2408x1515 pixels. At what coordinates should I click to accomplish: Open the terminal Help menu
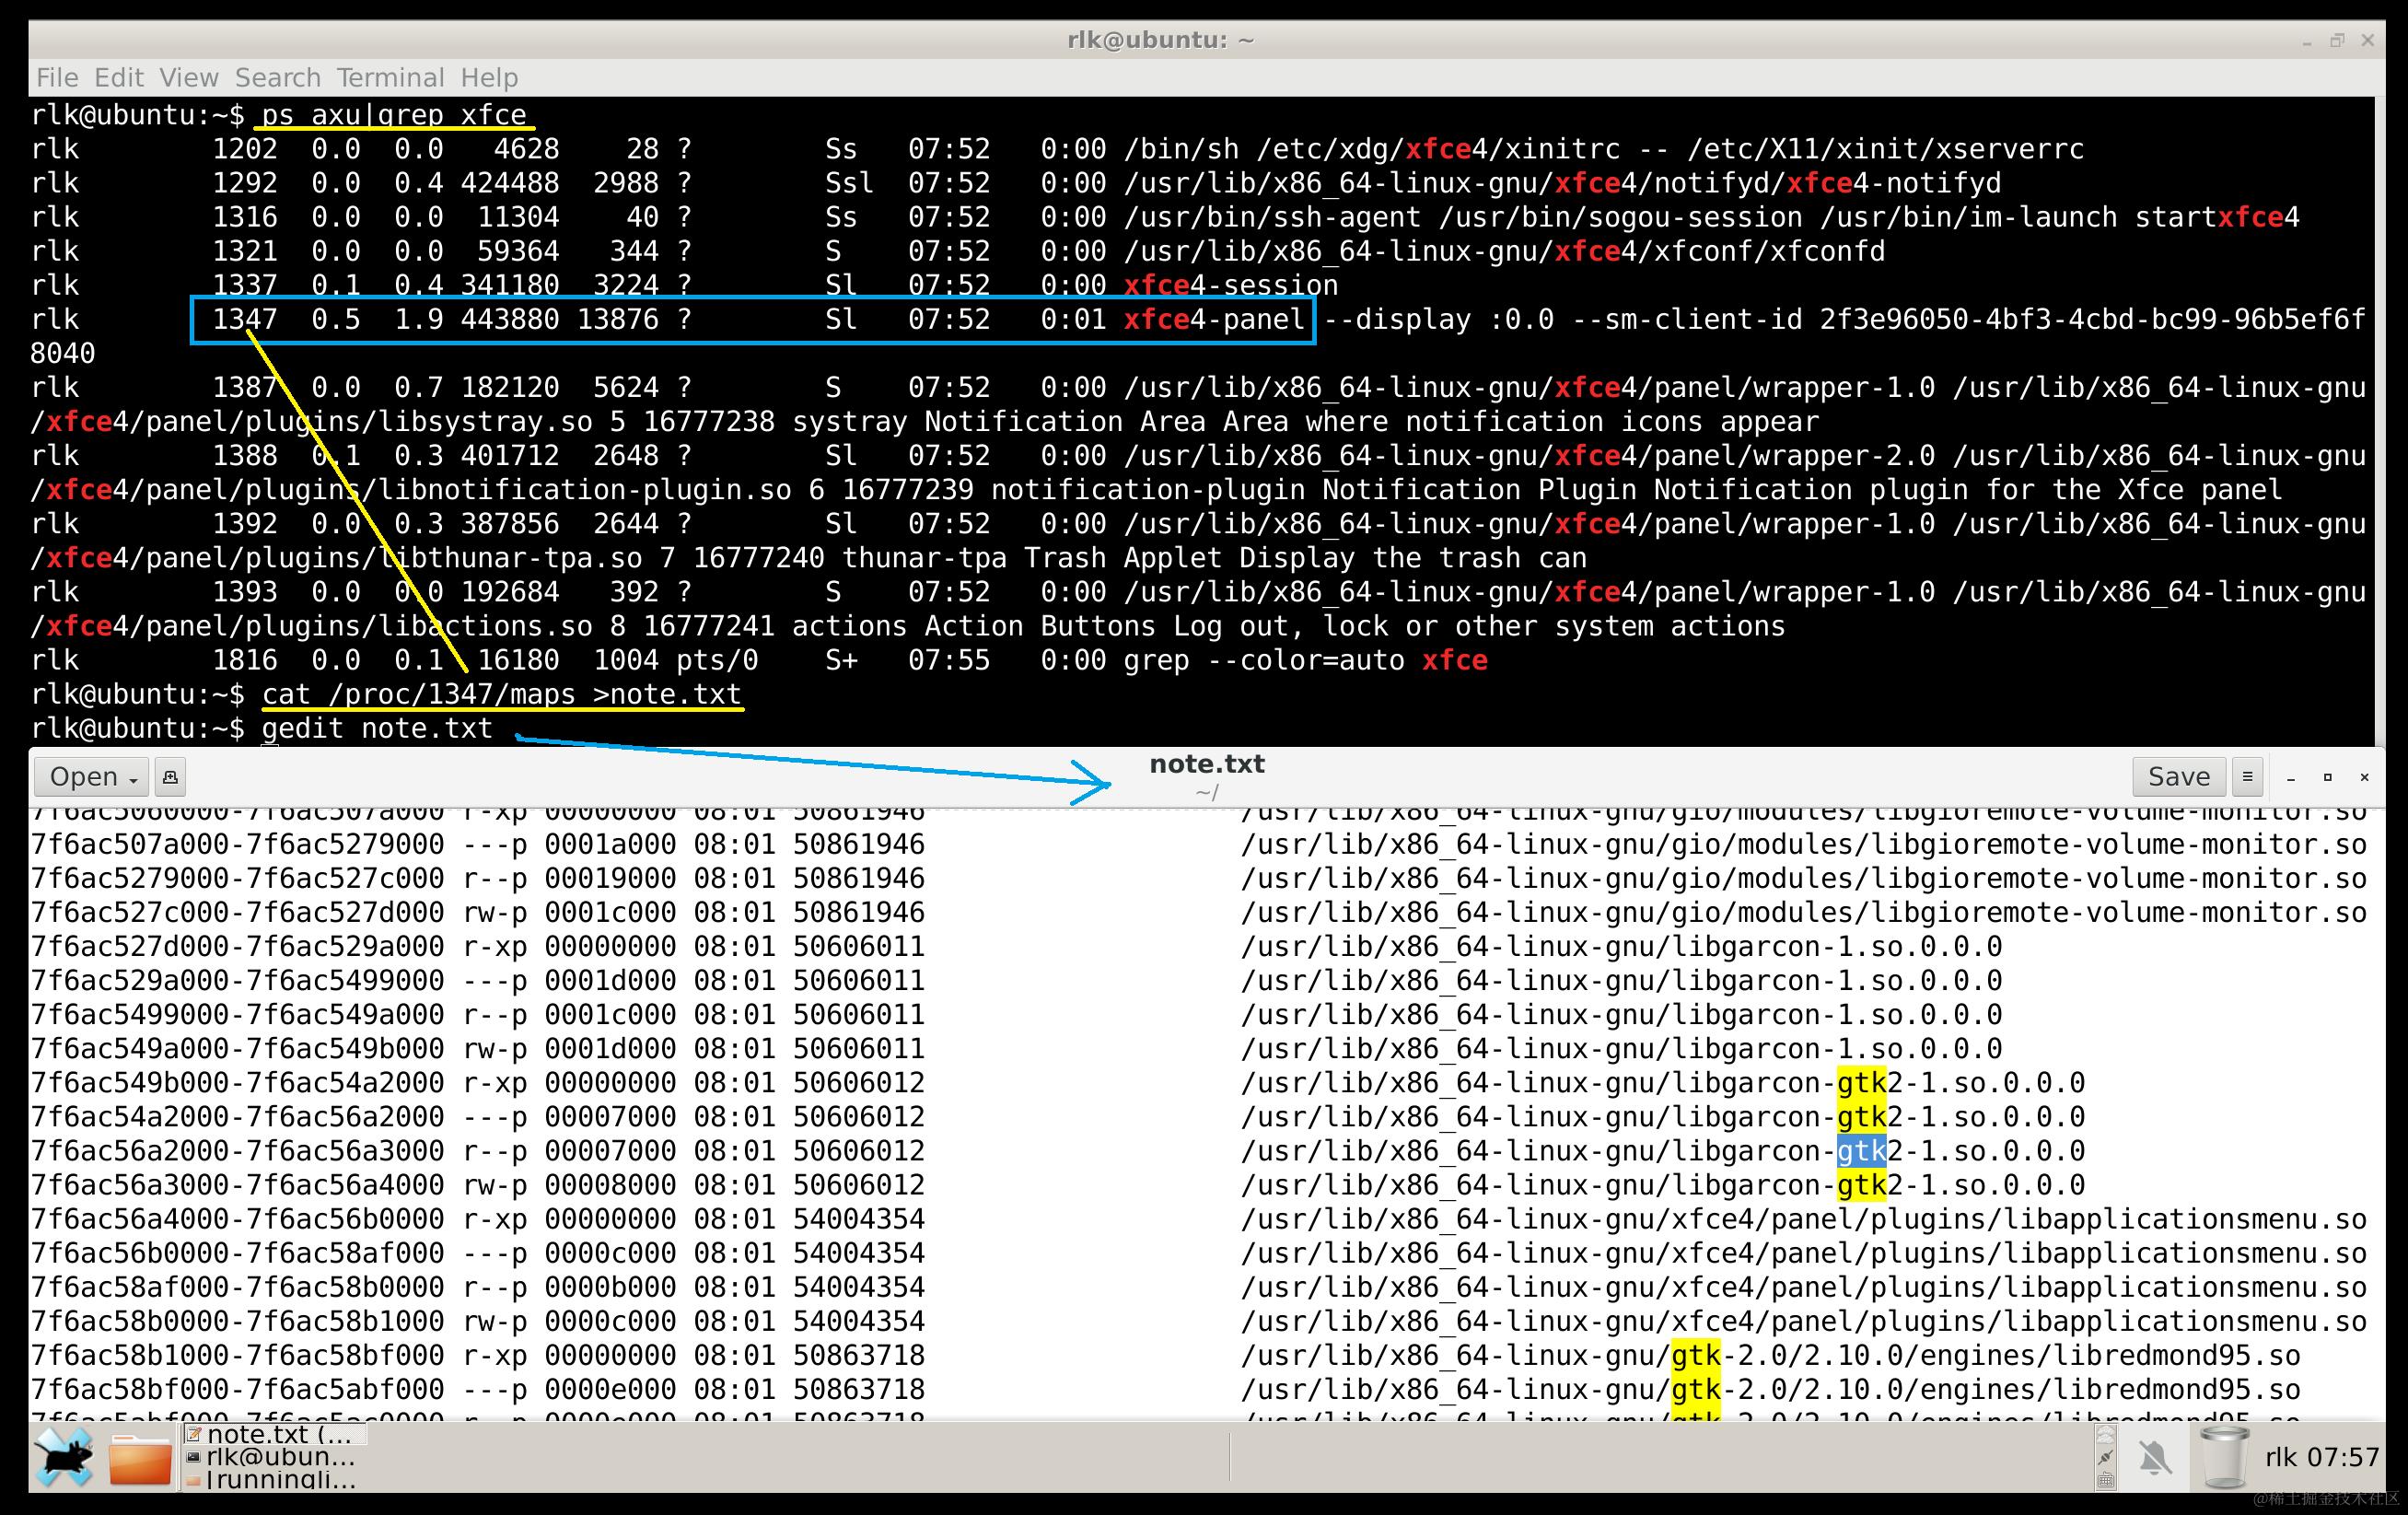tap(489, 77)
